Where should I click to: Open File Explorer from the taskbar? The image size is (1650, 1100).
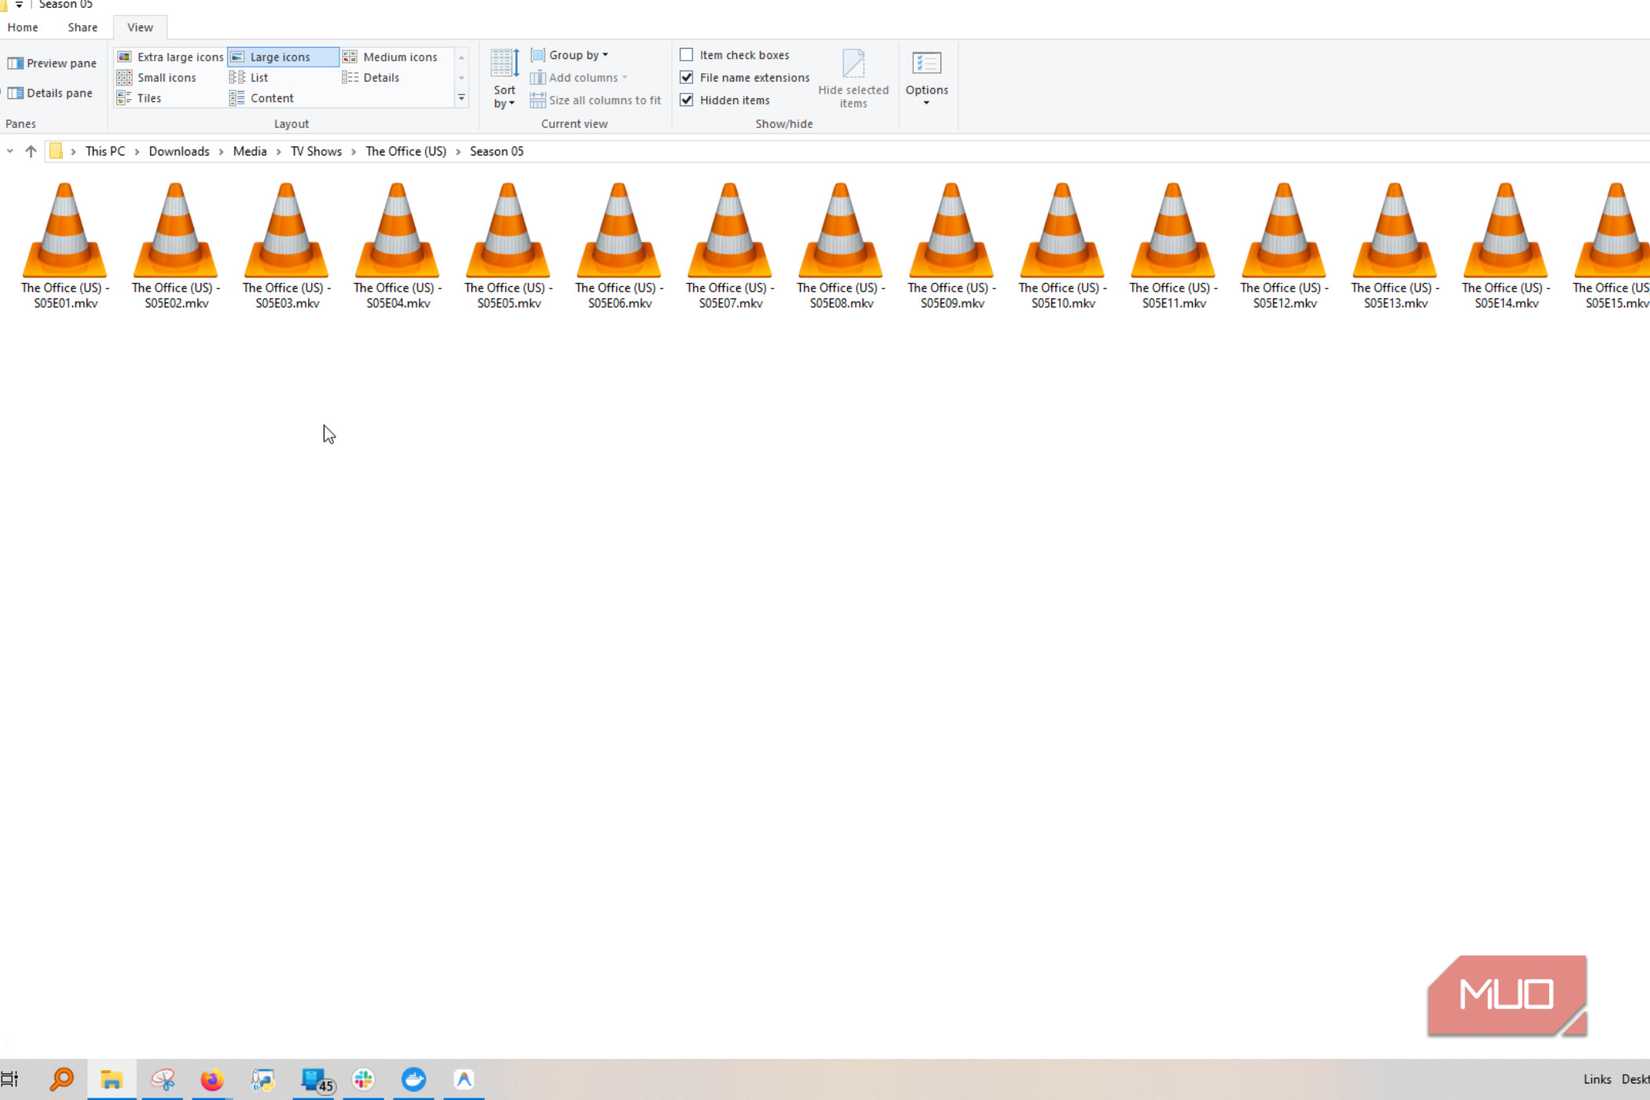(111, 1079)
